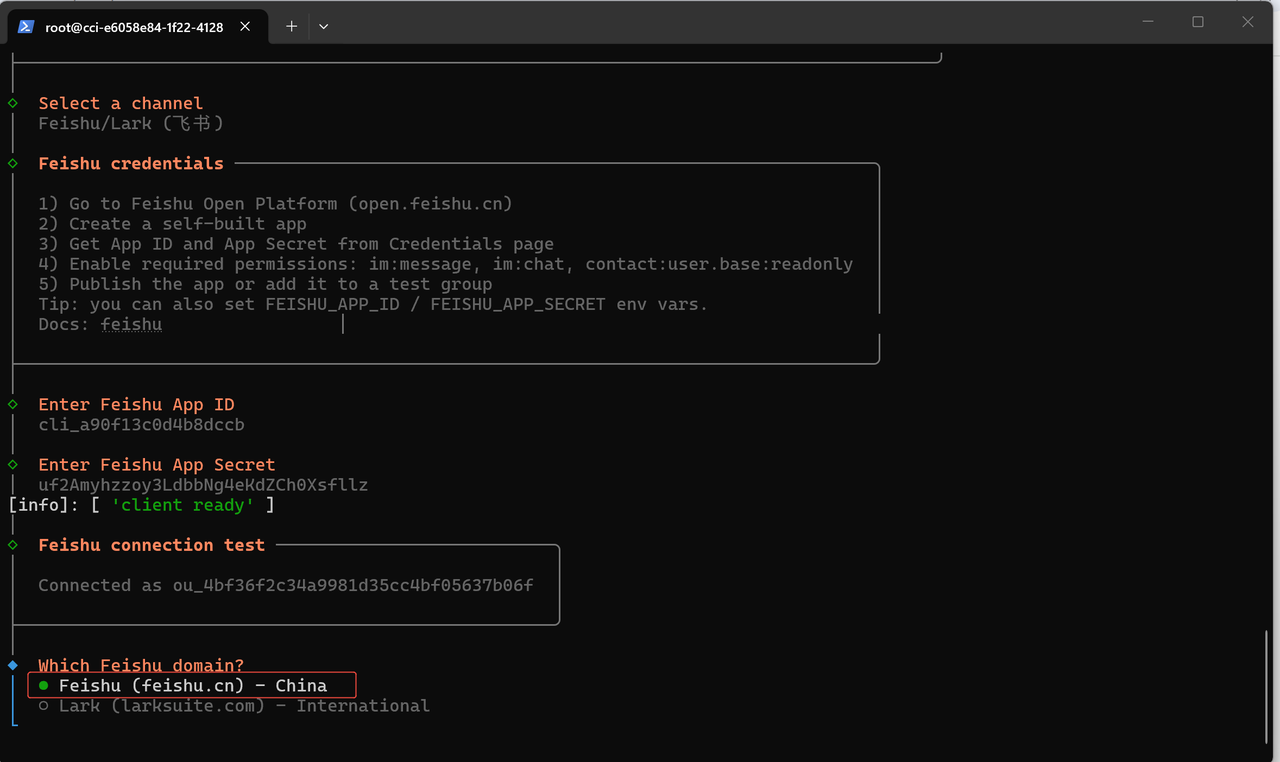The height and width of the screenshot is (762, 1280).
Task: Click diamond marker beside Enter Feishu App ID
Action: [13, 404]
